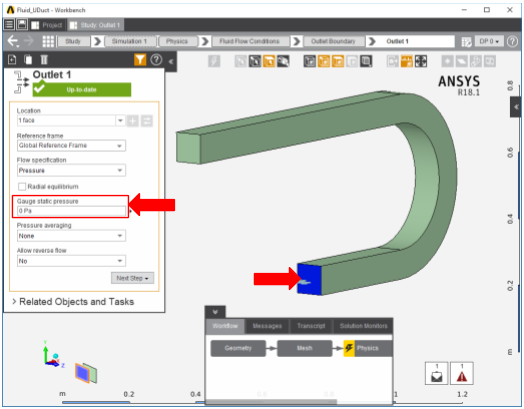Click the dark wireframe cube display icon
524x409 pixels.
point(309,61)
